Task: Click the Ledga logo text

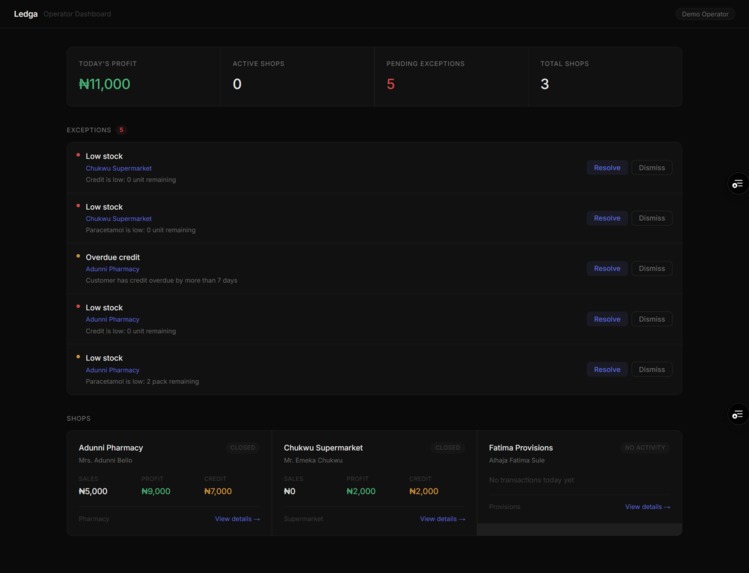Action: [26, 14]
